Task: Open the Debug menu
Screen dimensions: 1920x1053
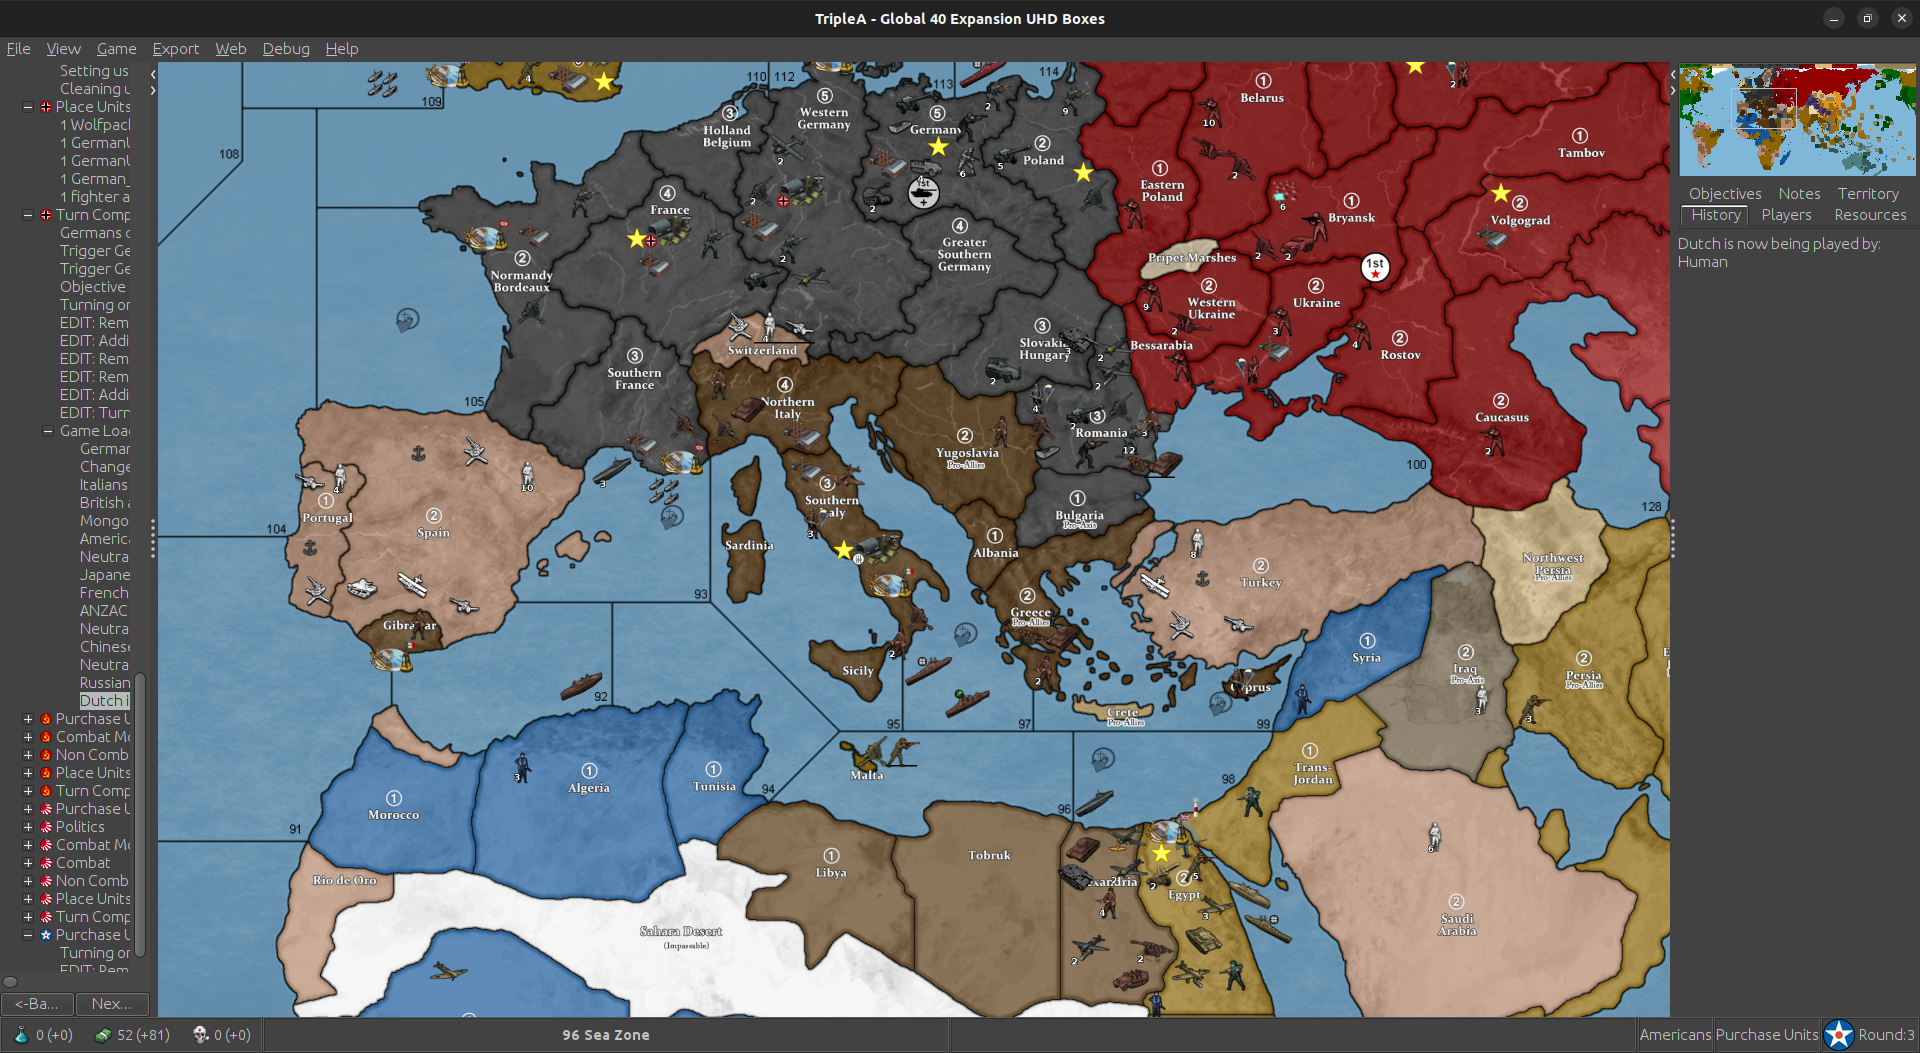Action: tap(286, 48)
